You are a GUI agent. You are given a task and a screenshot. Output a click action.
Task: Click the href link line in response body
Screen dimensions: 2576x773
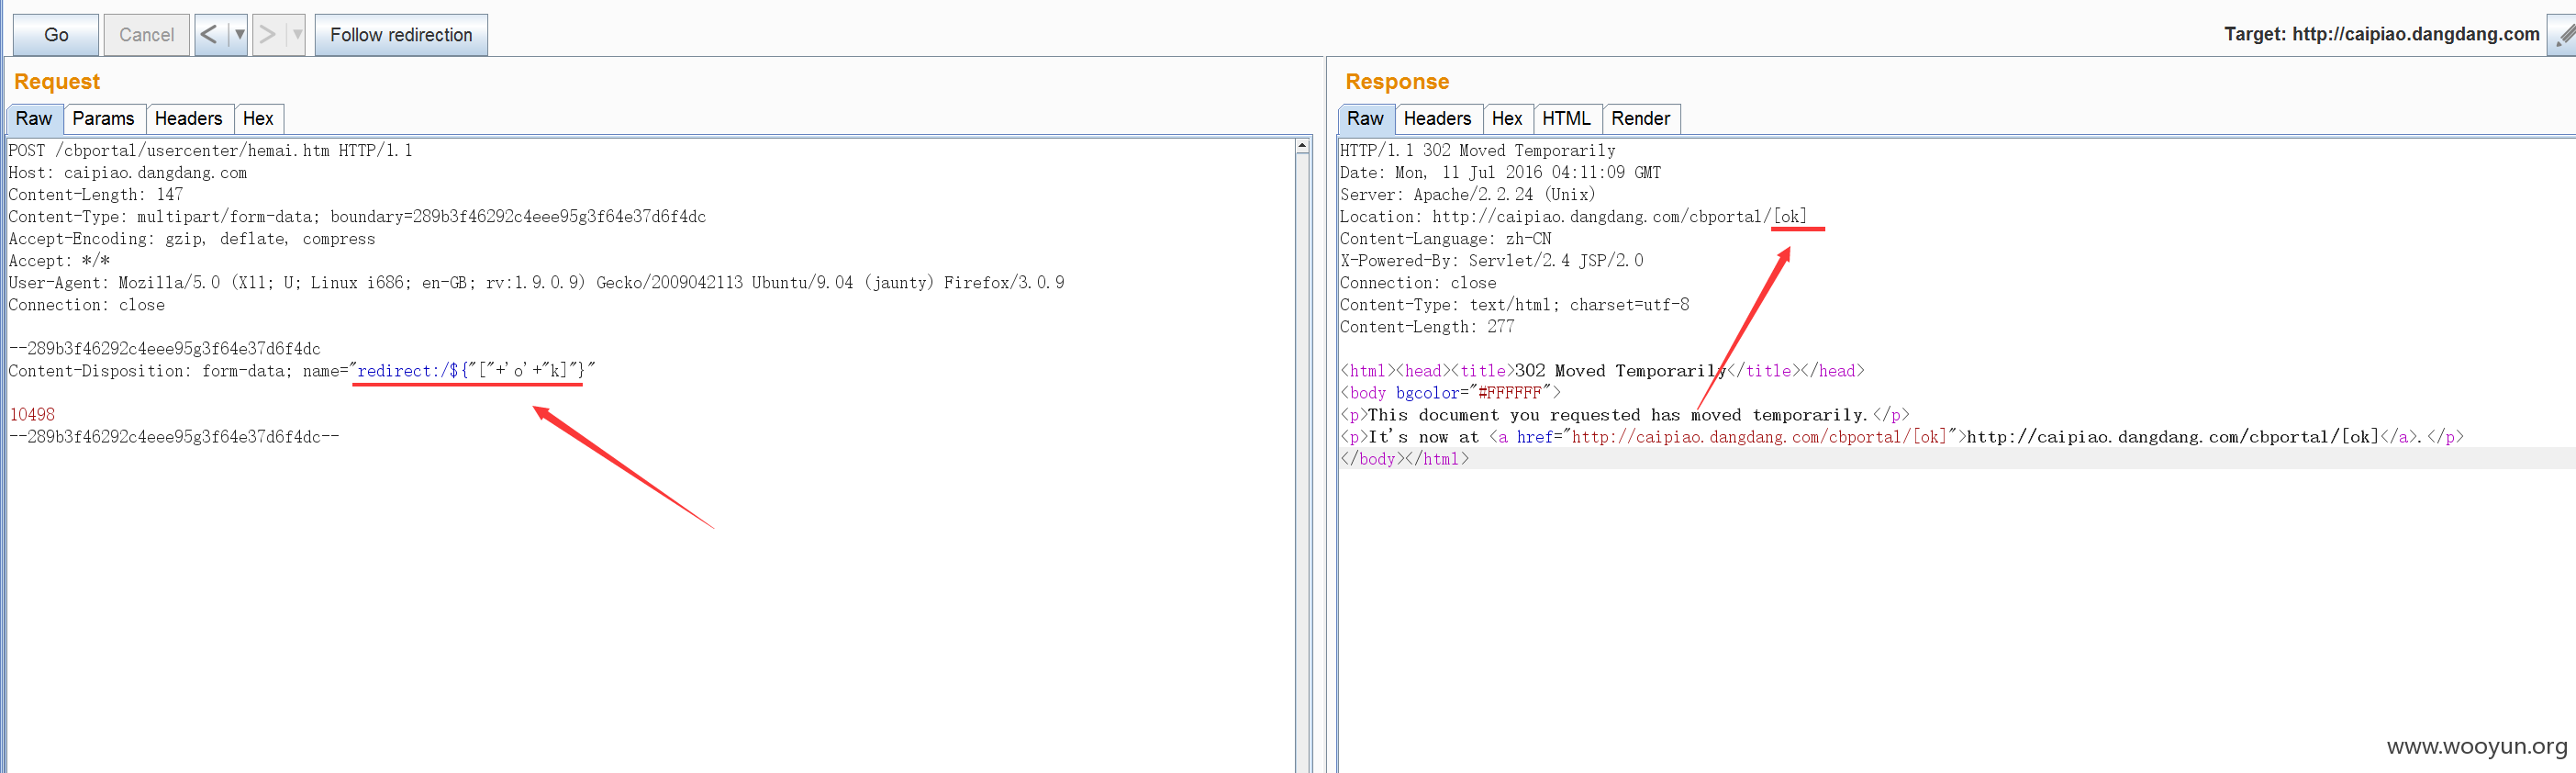coord(1901,437)
